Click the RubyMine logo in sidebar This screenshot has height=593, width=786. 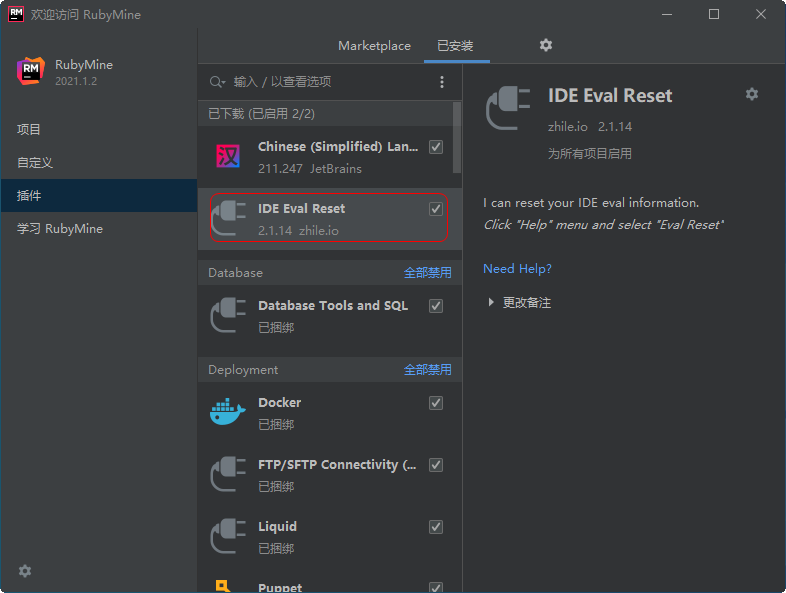[x=31, y=71]
